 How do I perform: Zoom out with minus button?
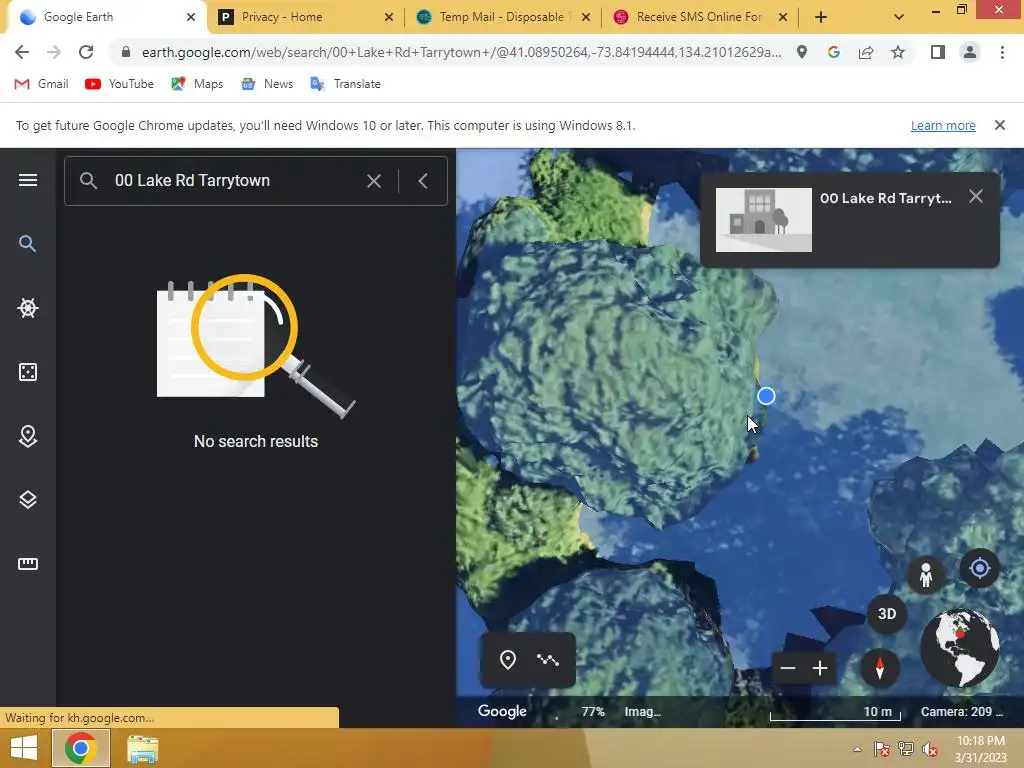(x=788, y=668)
